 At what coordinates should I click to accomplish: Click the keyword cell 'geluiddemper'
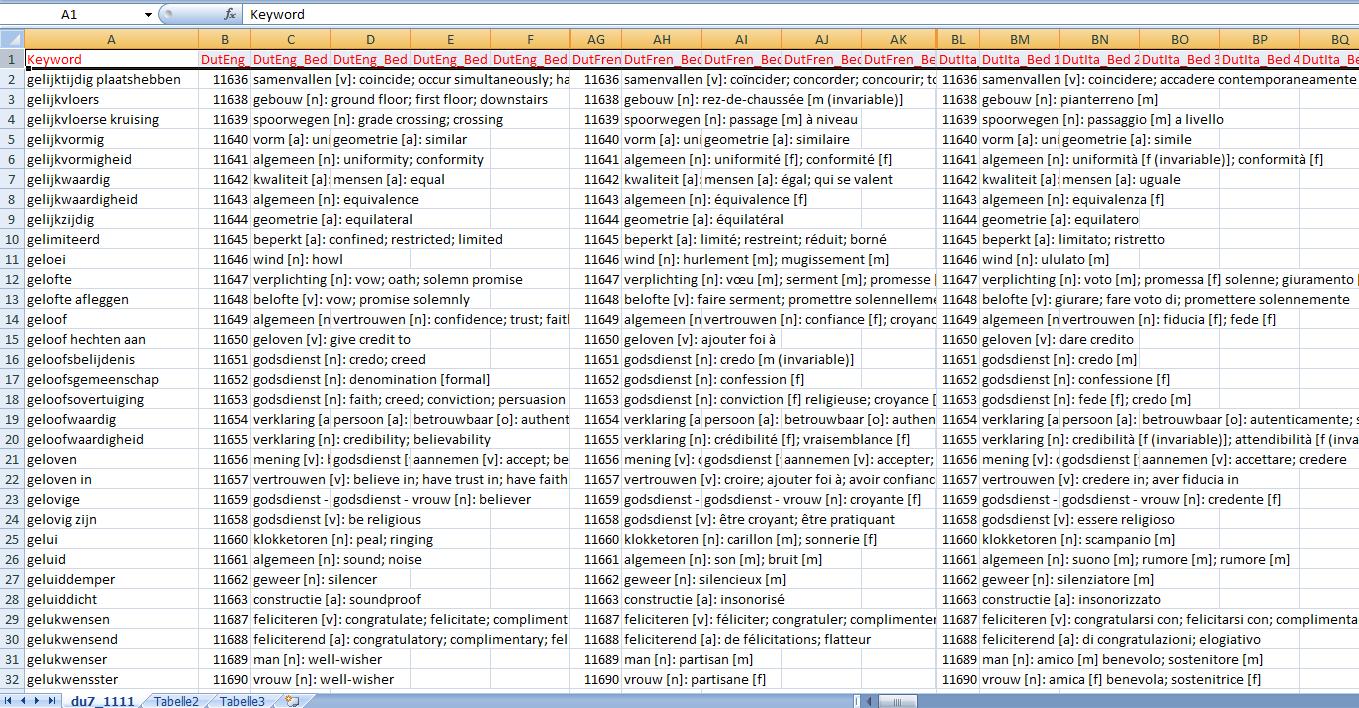[x=111, y=579]
